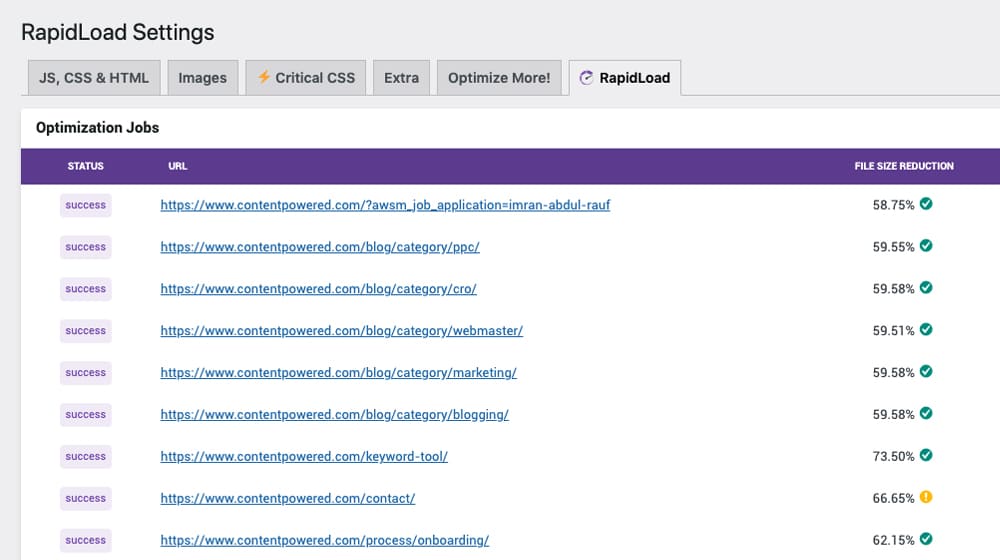This screenshot has width=1000, height=560.
Task: Click the success badge in the keyword-tool row
Action: coord(85,457)
